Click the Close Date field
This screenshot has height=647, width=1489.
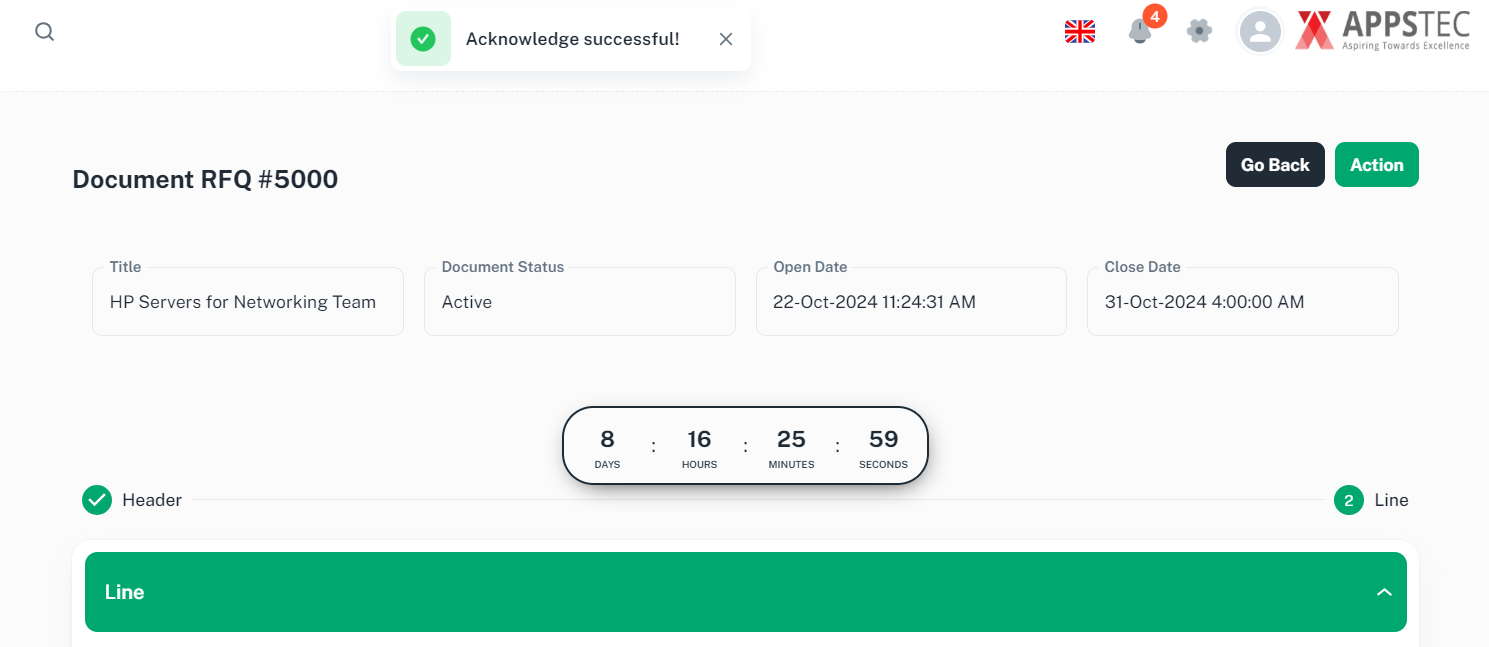click(x=1242, y=302)
